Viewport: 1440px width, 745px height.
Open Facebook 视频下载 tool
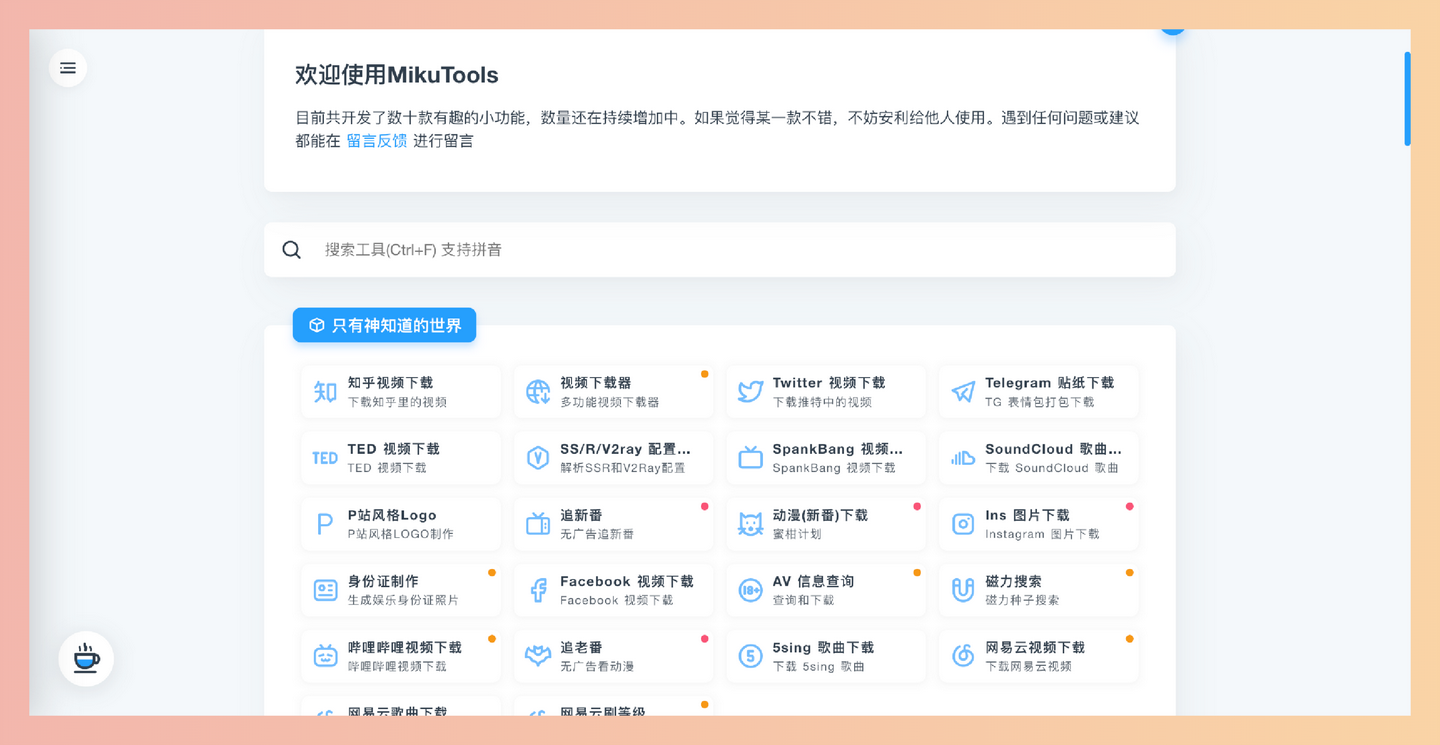614,590
